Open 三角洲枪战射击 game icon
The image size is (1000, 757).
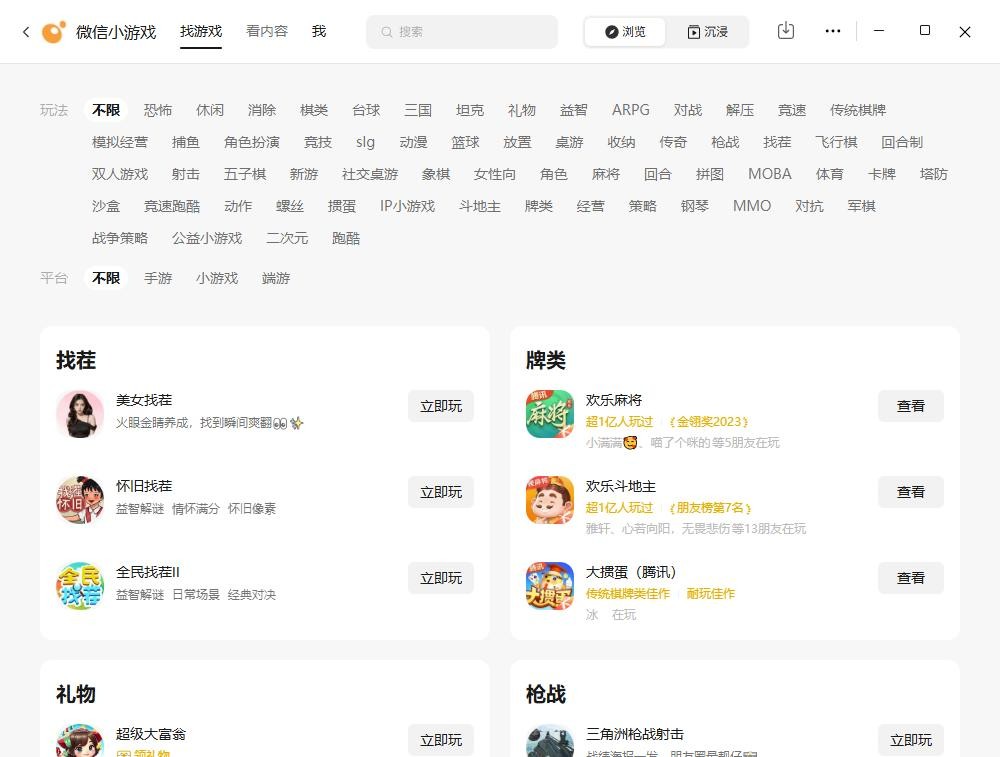550,740
